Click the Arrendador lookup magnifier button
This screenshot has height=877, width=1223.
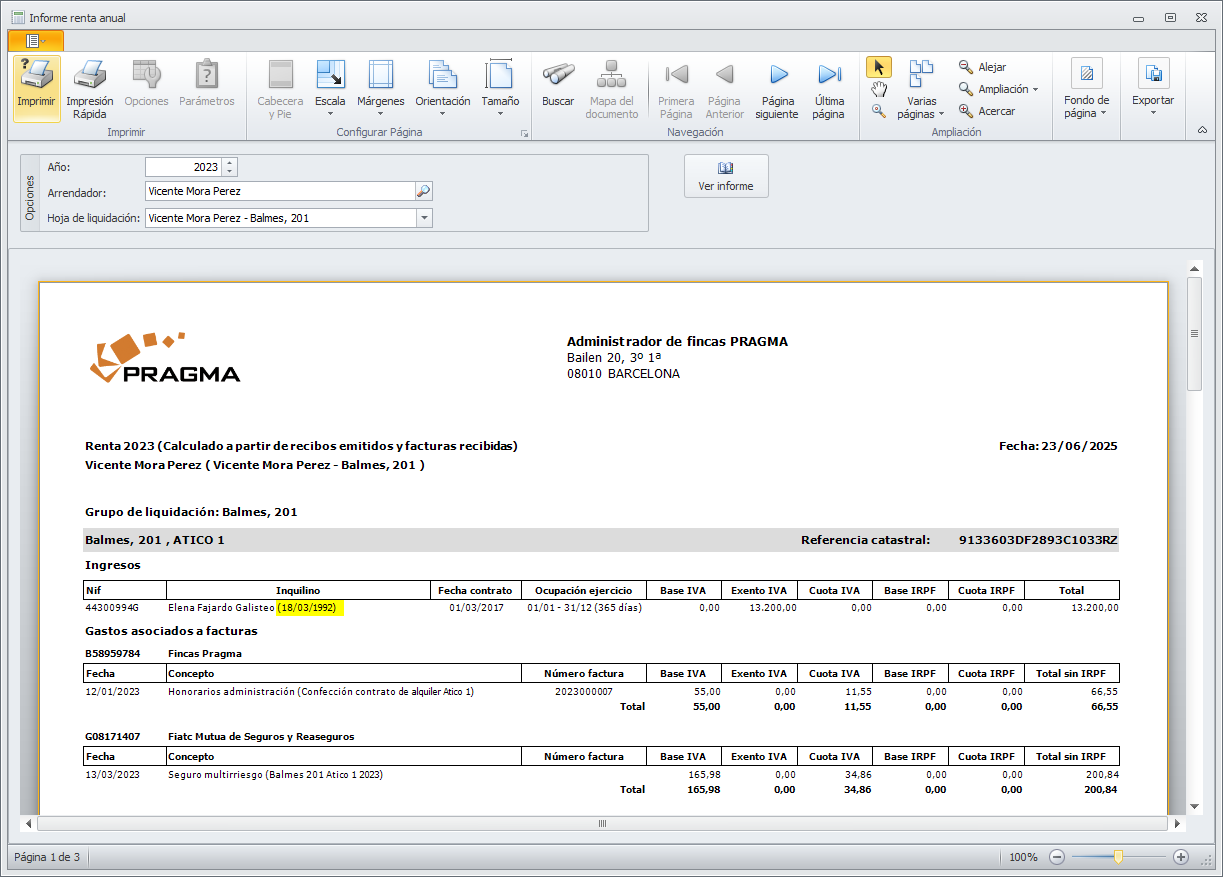424,191
